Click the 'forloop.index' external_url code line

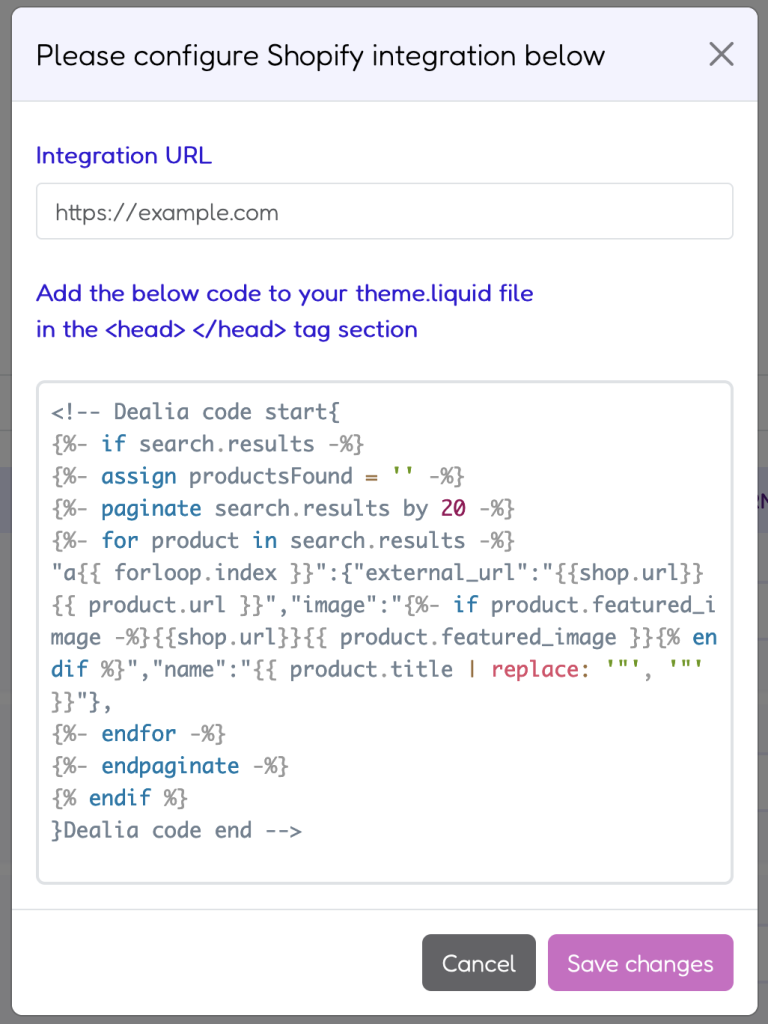(x=377, y=573)
